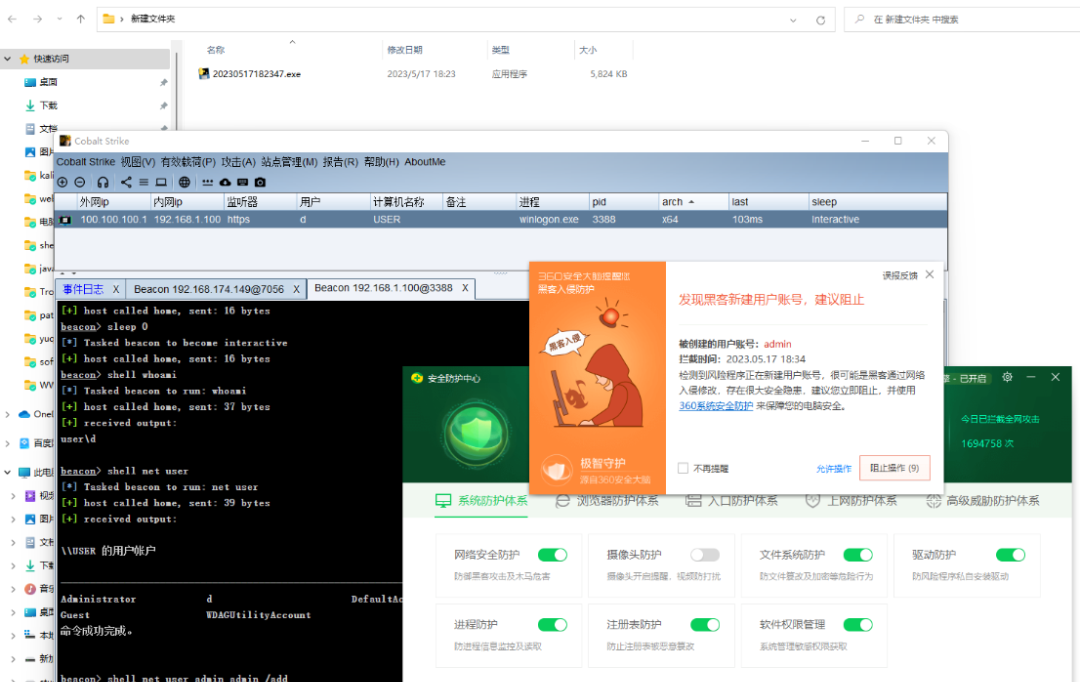This screenshot has width=1080, height=682.
Task: Switch to pivot graph view share-style icon
Action: tap(126, 183)
